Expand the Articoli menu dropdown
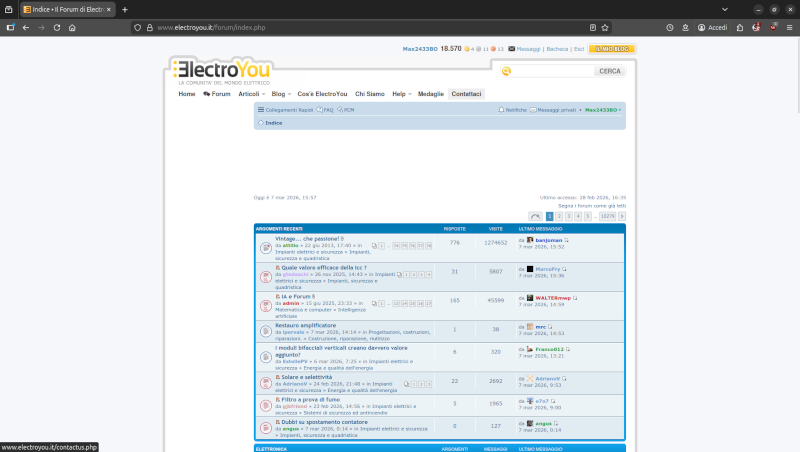Screen dimensions: 800x452 (250, 93)
